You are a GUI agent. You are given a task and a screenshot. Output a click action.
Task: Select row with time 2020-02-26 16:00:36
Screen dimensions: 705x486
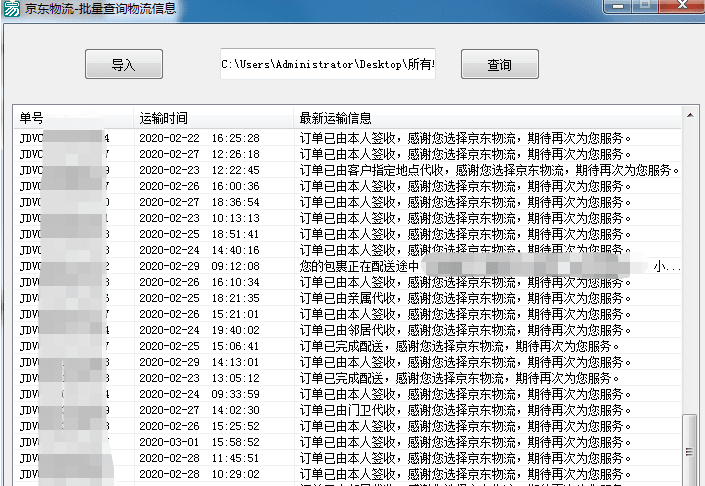point(348,186)
